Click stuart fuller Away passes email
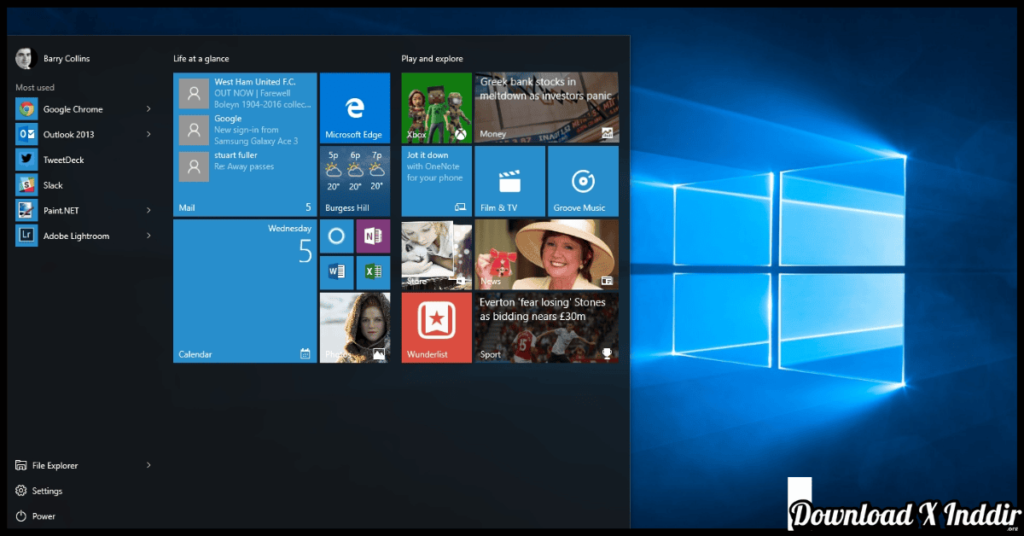The width and height of the screenshot is (1024, 536). click(245, 166)
